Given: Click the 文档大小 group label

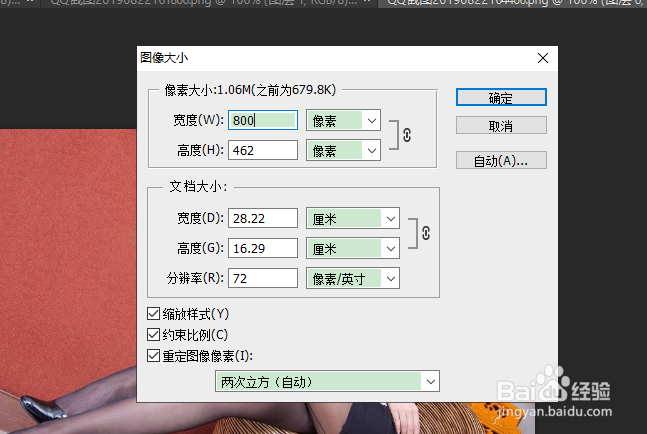Looking at the screenshot, I should [198, 186].
